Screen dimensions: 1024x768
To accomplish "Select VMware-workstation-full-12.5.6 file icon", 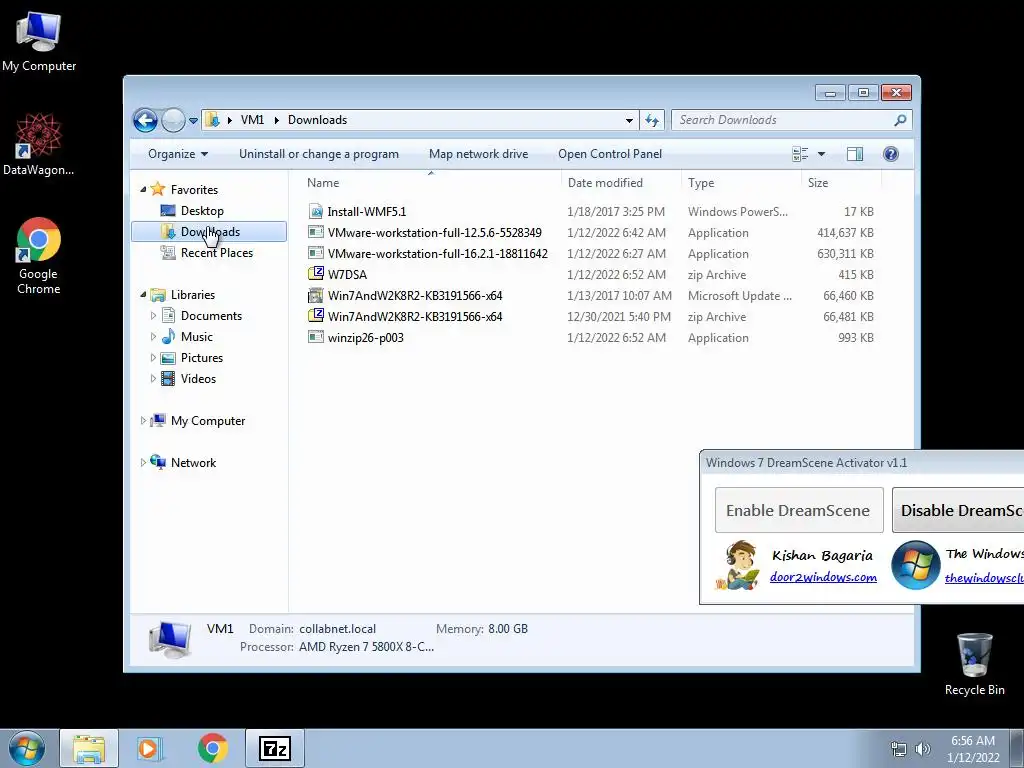I will pyautogui.click(x=316, y=232).
